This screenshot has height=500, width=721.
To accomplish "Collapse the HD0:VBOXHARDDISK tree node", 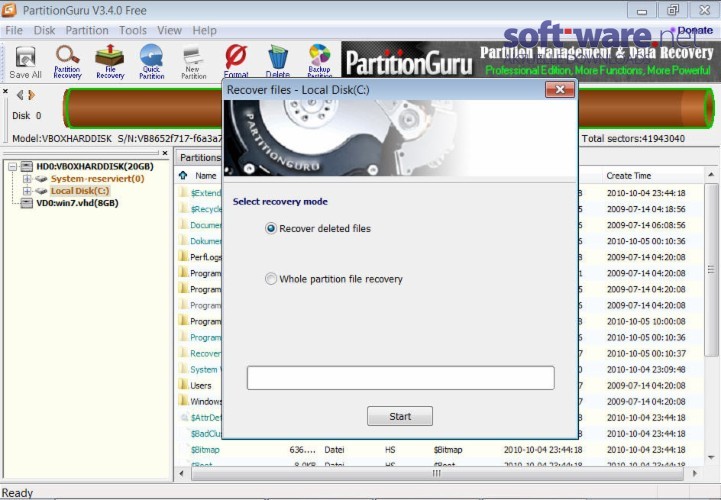I will pyautogui.click(x=13, y=166).
